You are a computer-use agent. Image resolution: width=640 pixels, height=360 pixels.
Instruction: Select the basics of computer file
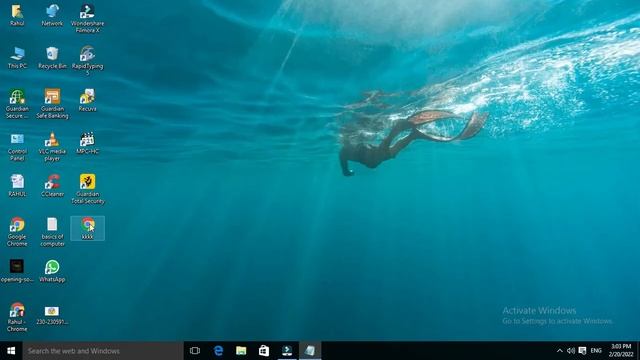(52, 232)
